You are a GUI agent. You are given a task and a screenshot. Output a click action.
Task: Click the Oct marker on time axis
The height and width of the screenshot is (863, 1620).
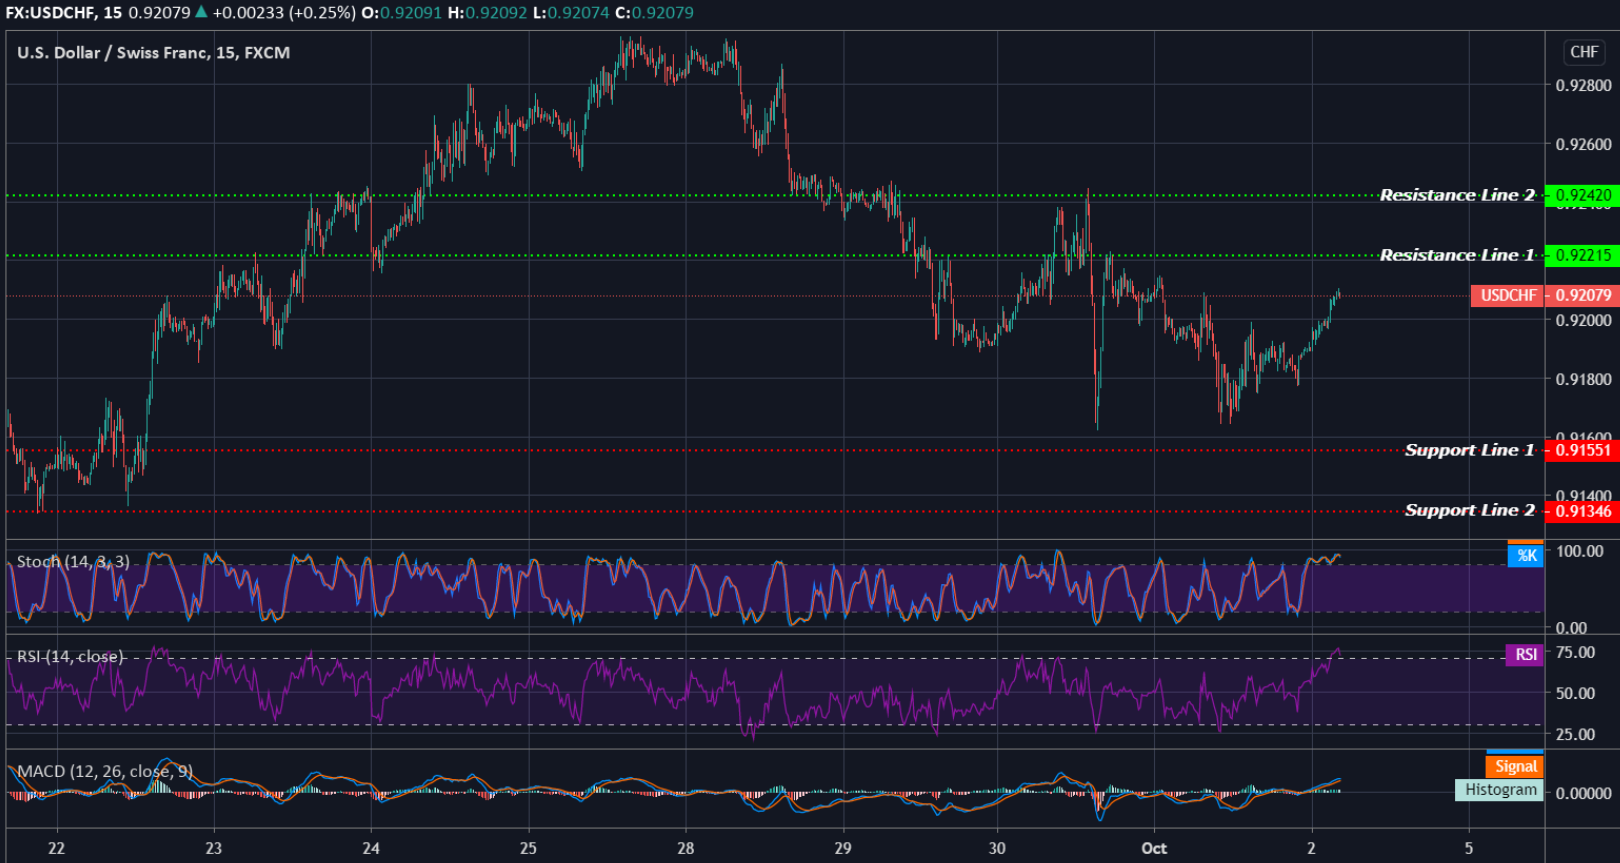(x=1154, y=848)
